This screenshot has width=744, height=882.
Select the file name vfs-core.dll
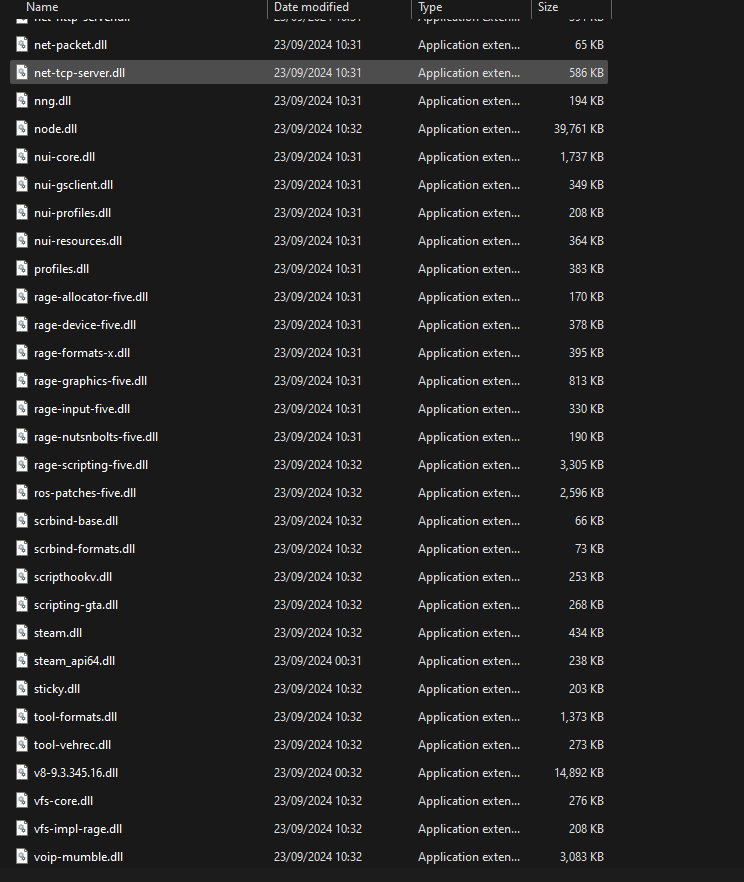click(64, 801)
